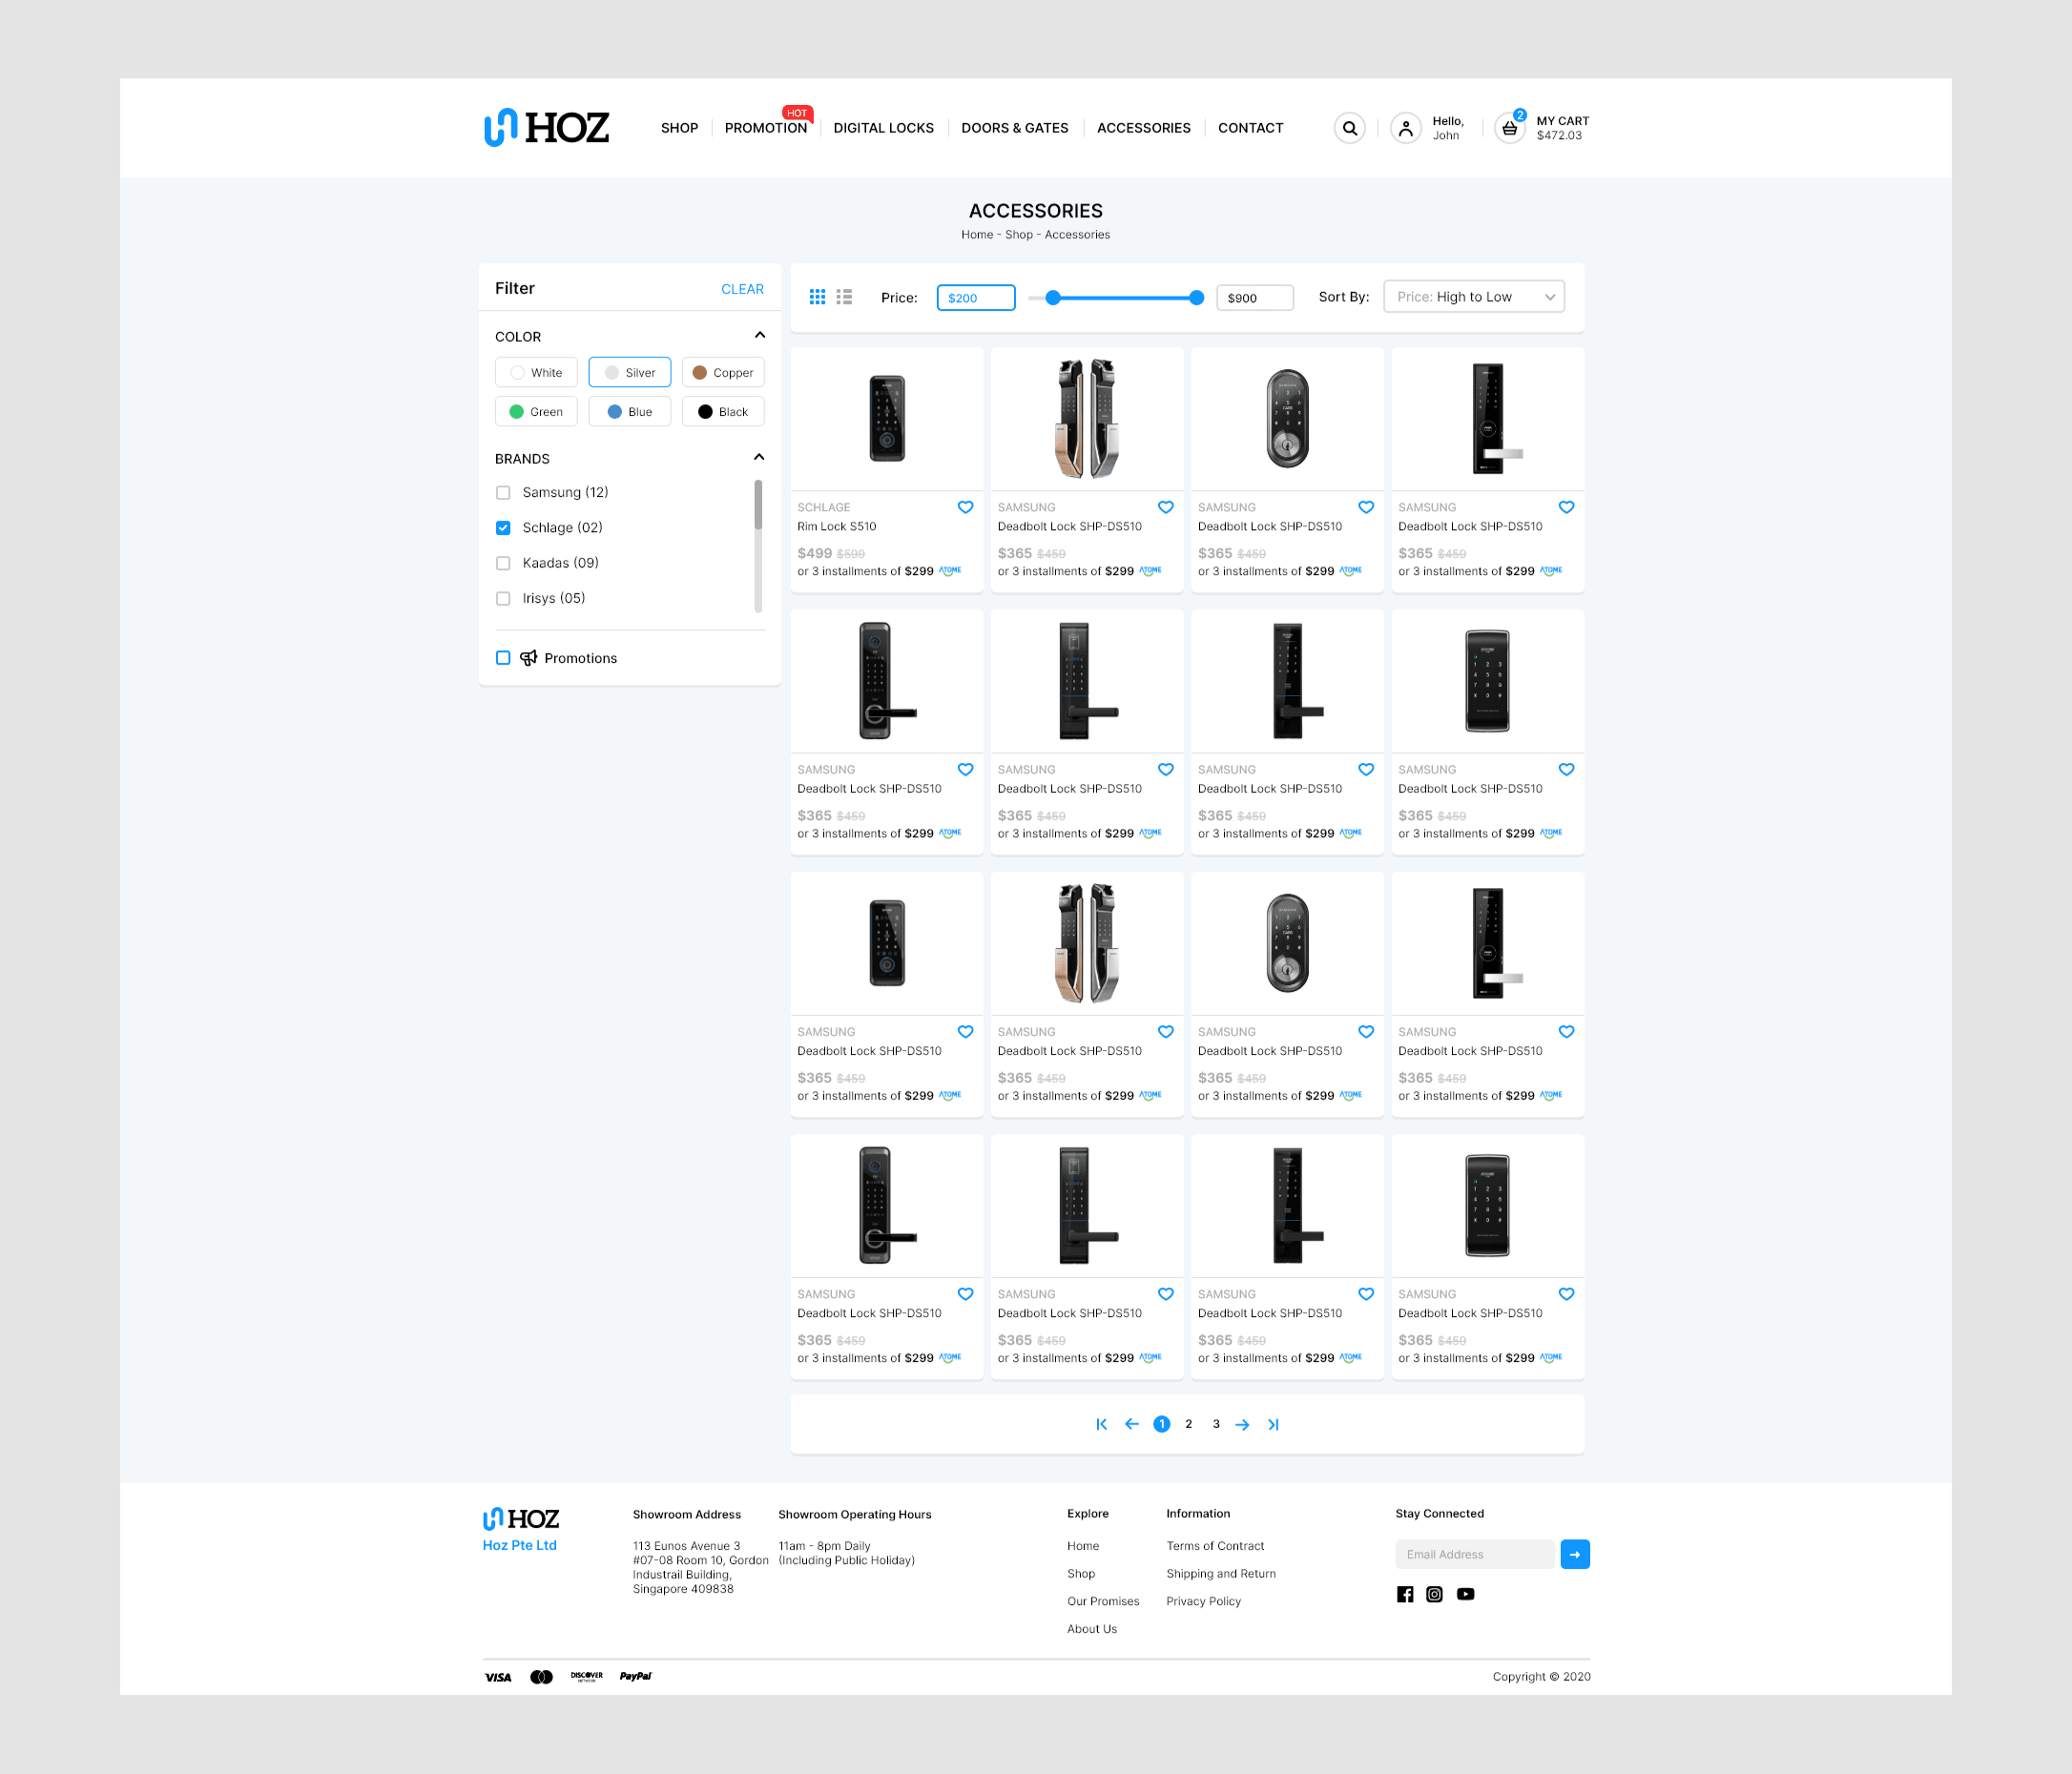Go to page 2 of results
Screen dimensions: 2072x1774
coord(1188,1424)
